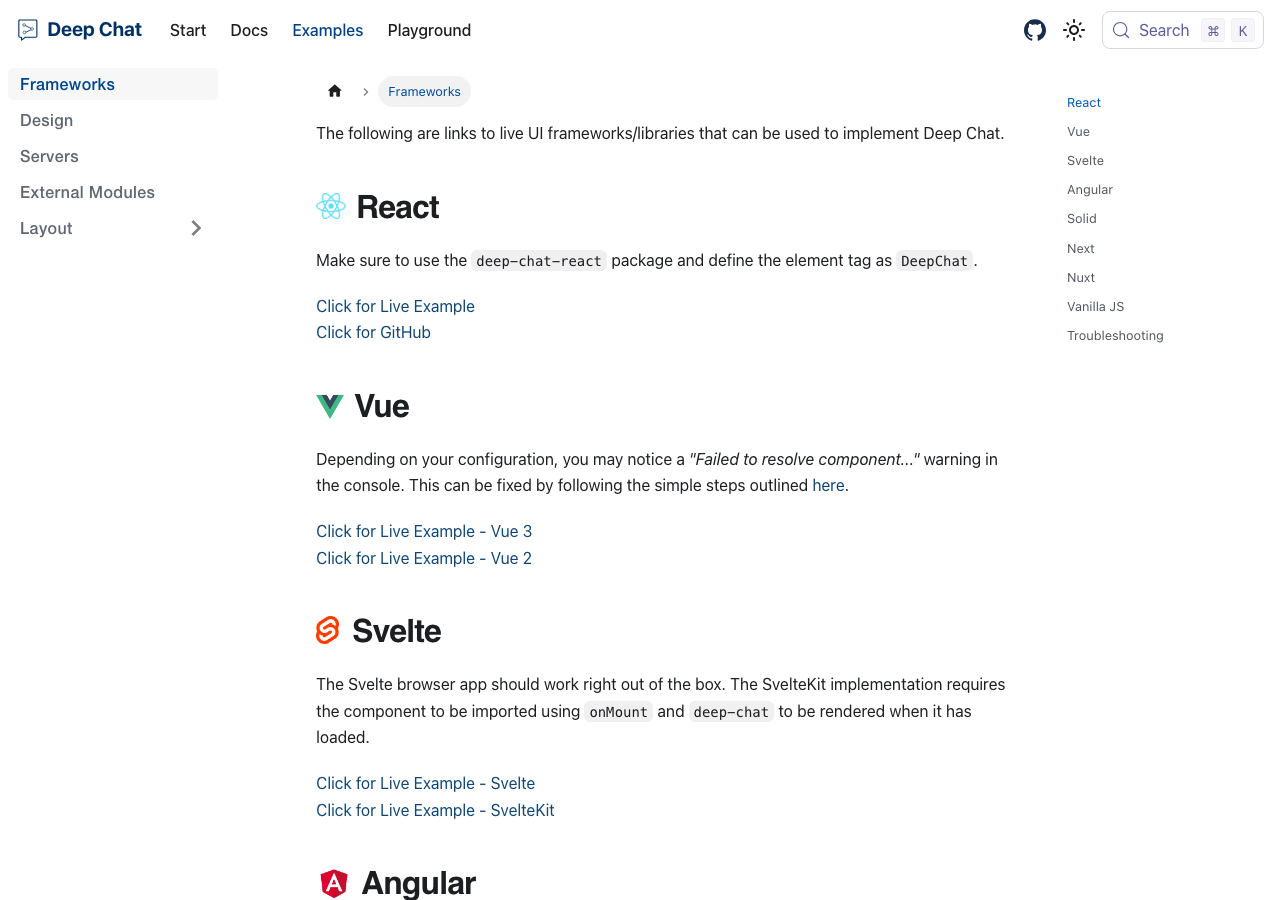Open the Layout sidebar category
1280x900 pixels.
coord(46,228)
